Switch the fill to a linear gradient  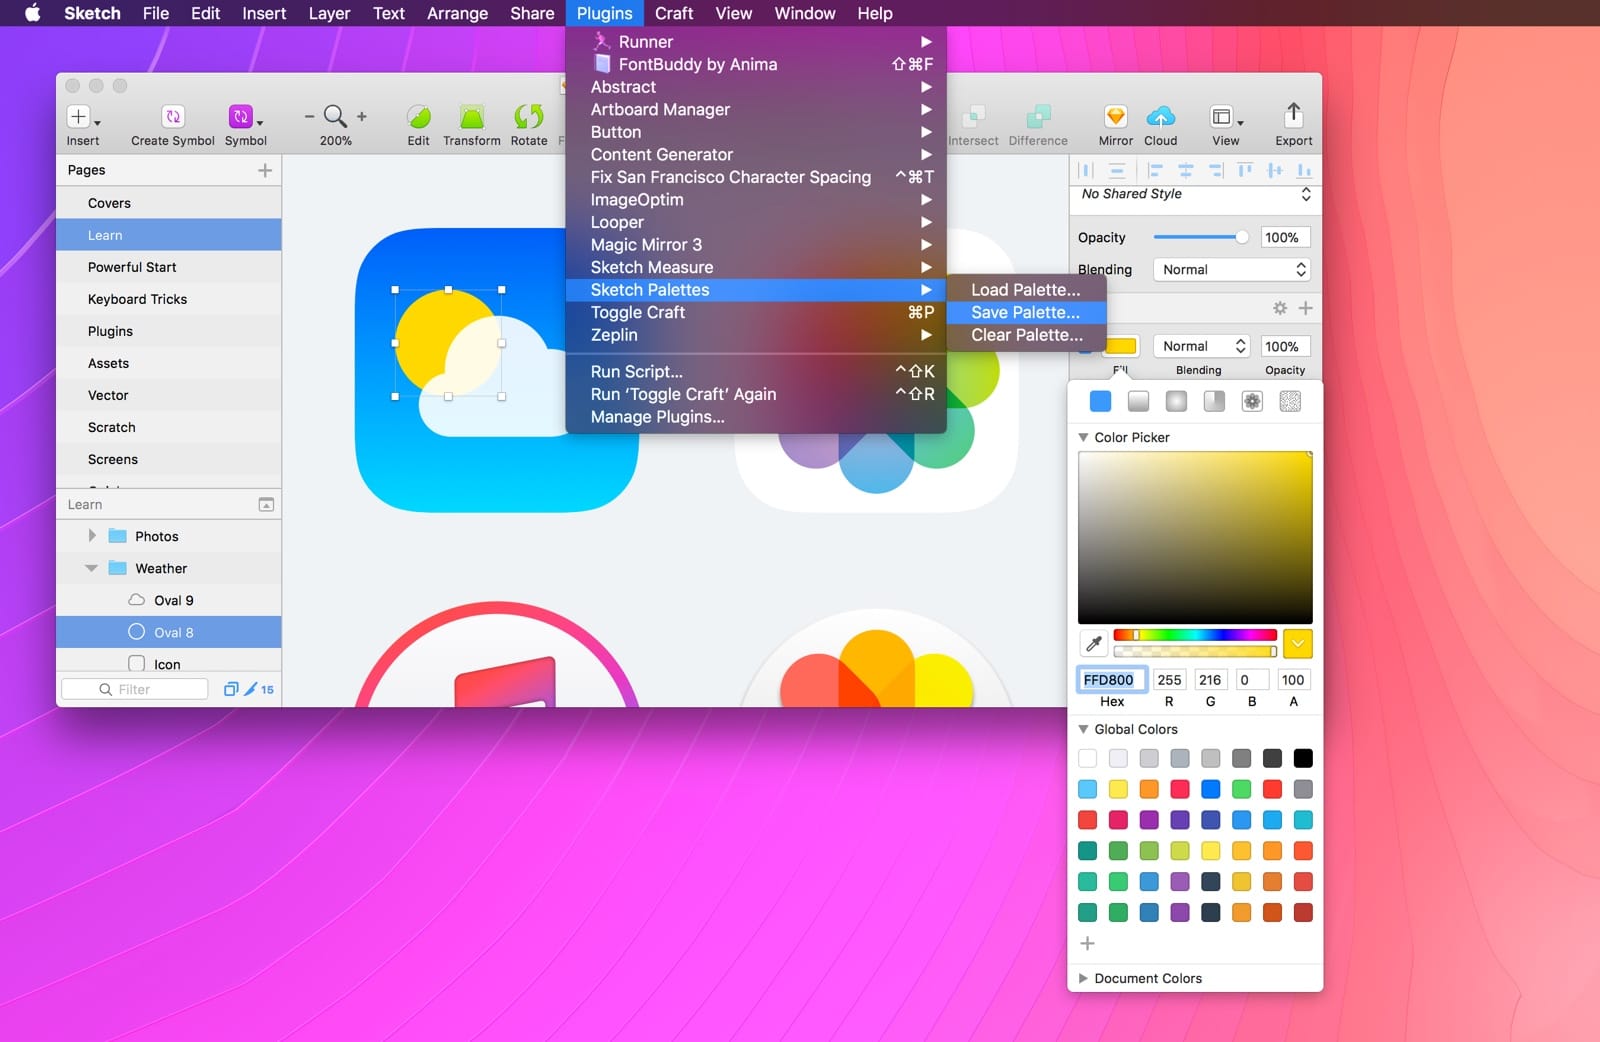[1138, 401]
